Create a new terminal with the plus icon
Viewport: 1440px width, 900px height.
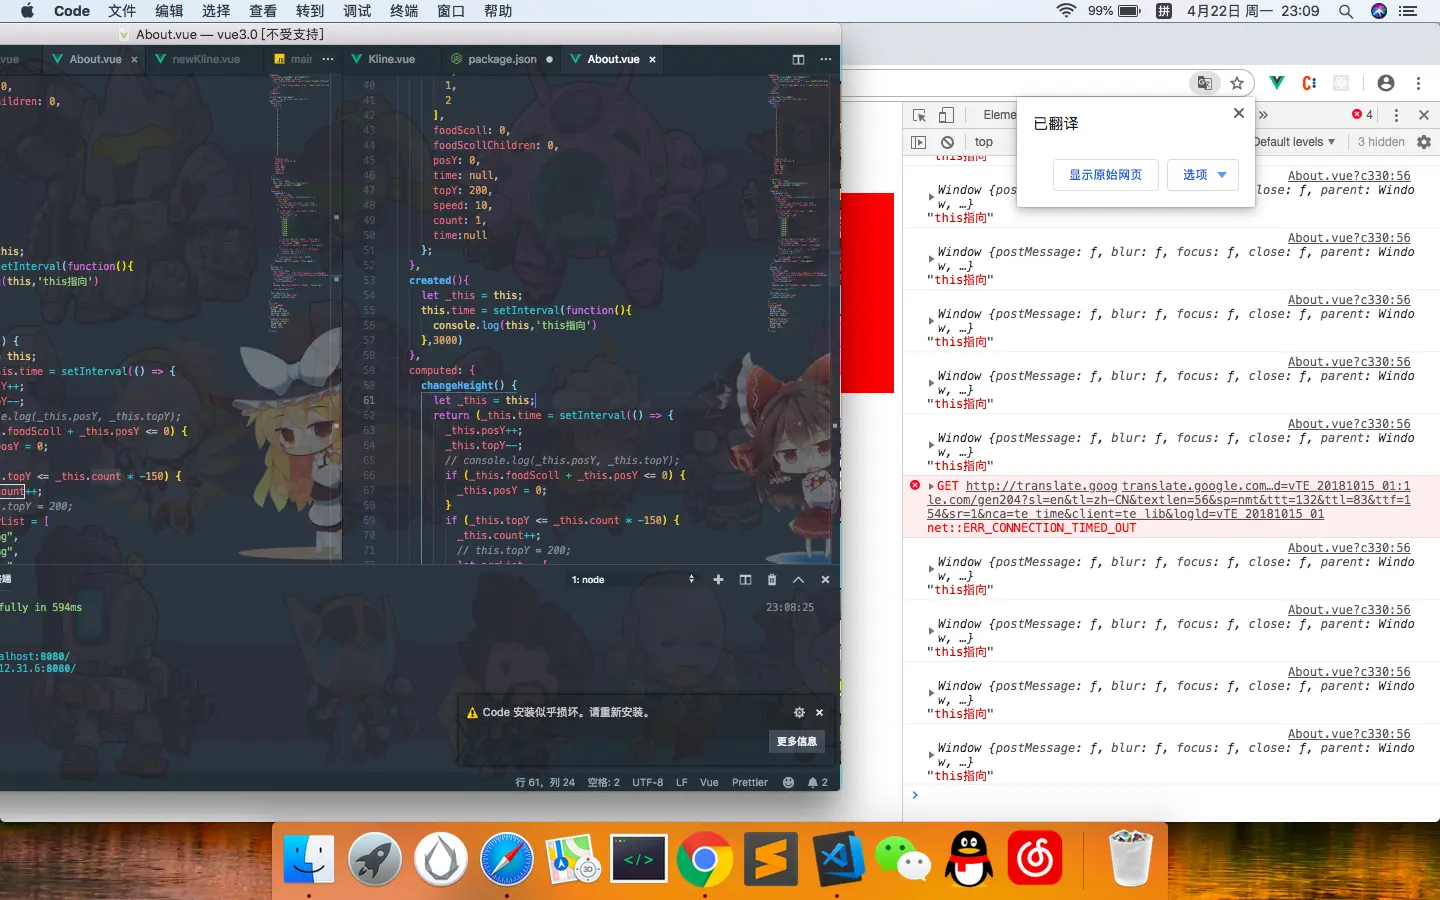718,580
